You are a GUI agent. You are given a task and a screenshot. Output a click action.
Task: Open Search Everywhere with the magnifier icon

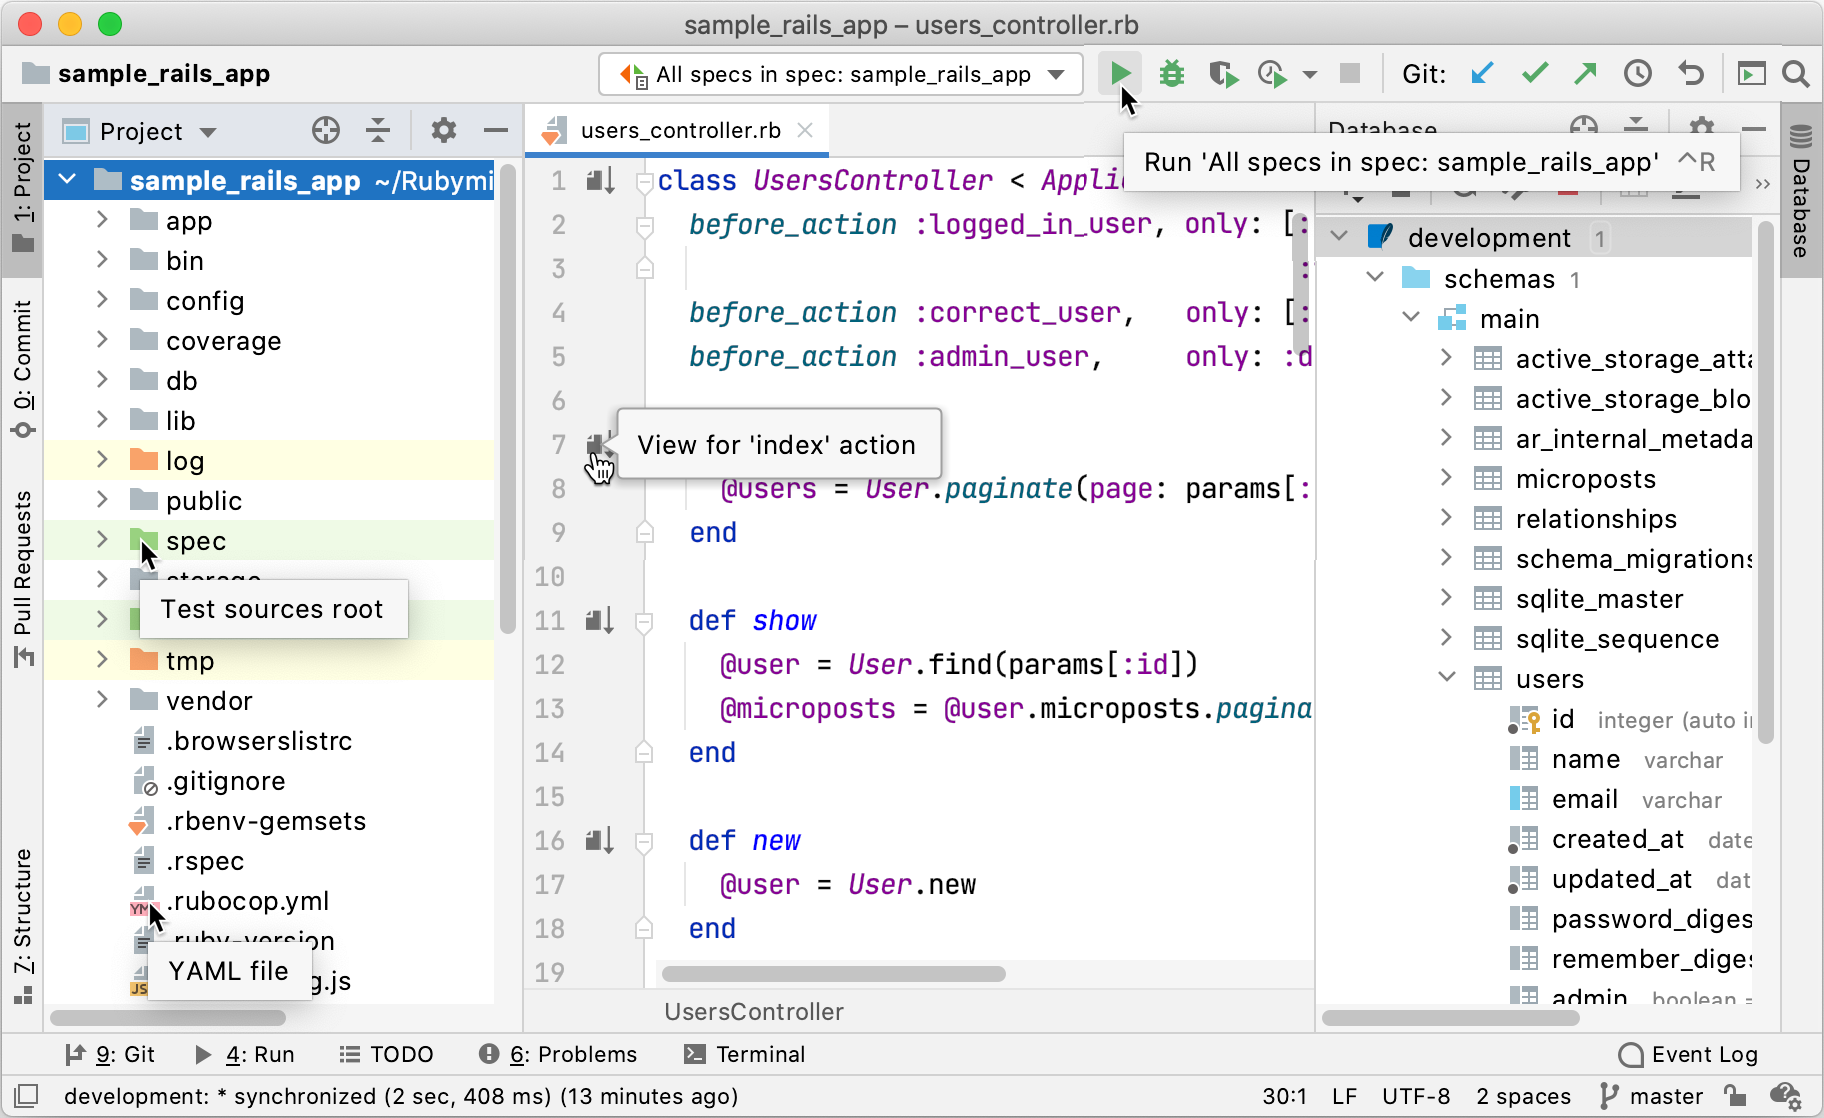click(x=1797, y=73)
